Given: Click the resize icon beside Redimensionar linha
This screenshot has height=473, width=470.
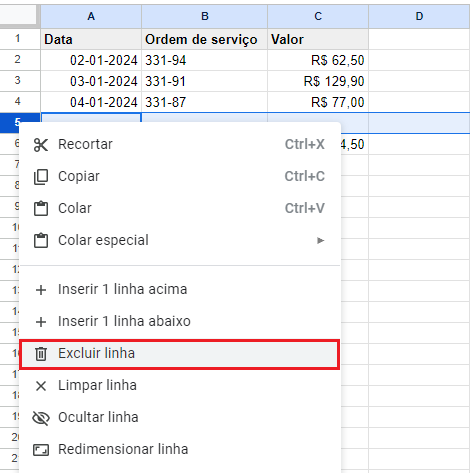Looking at the screenshot, I should tap(41, 450).
